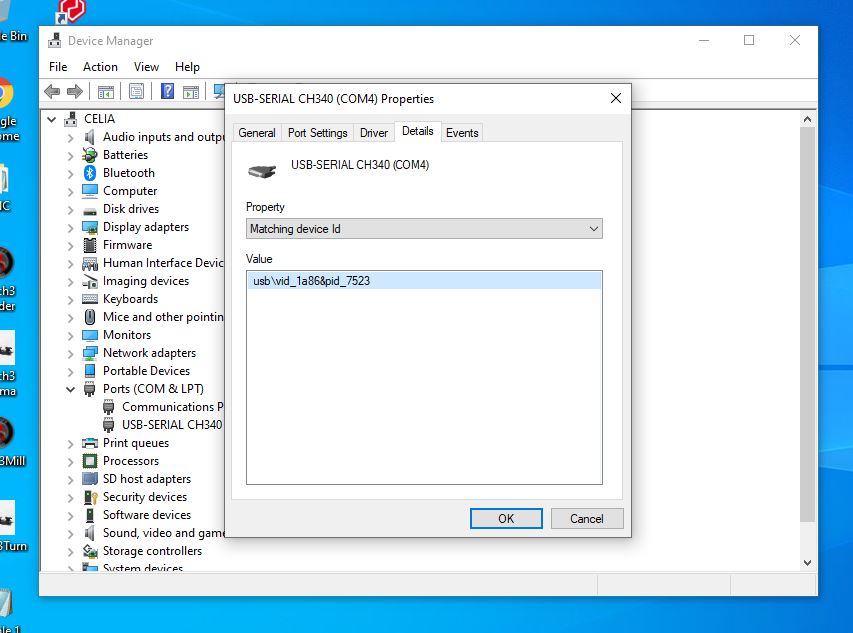Select the Display adapters icon
This screenshot has width=853, height=633.
click(x=90, y=227)
